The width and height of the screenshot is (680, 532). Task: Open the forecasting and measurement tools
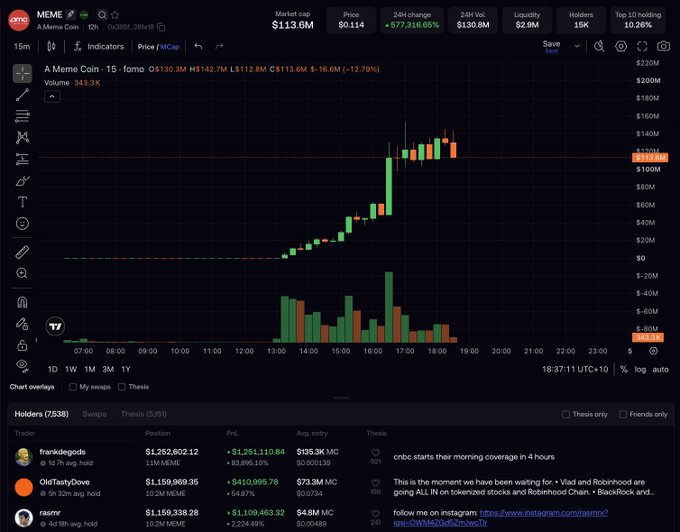point(22,159)
